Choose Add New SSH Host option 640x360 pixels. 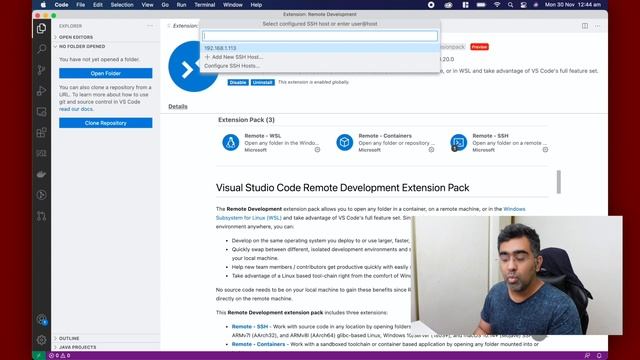click(x=320, y=57)
